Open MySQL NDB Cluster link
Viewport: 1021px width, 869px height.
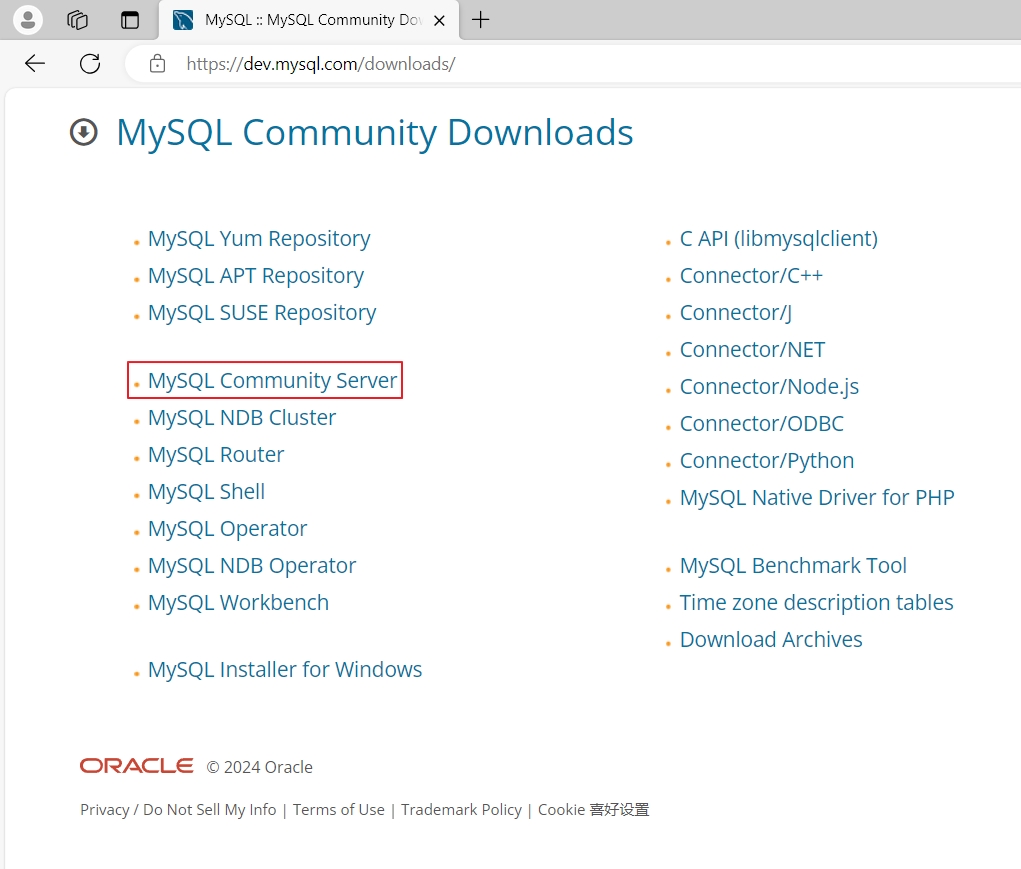click(x=242, y=417)
